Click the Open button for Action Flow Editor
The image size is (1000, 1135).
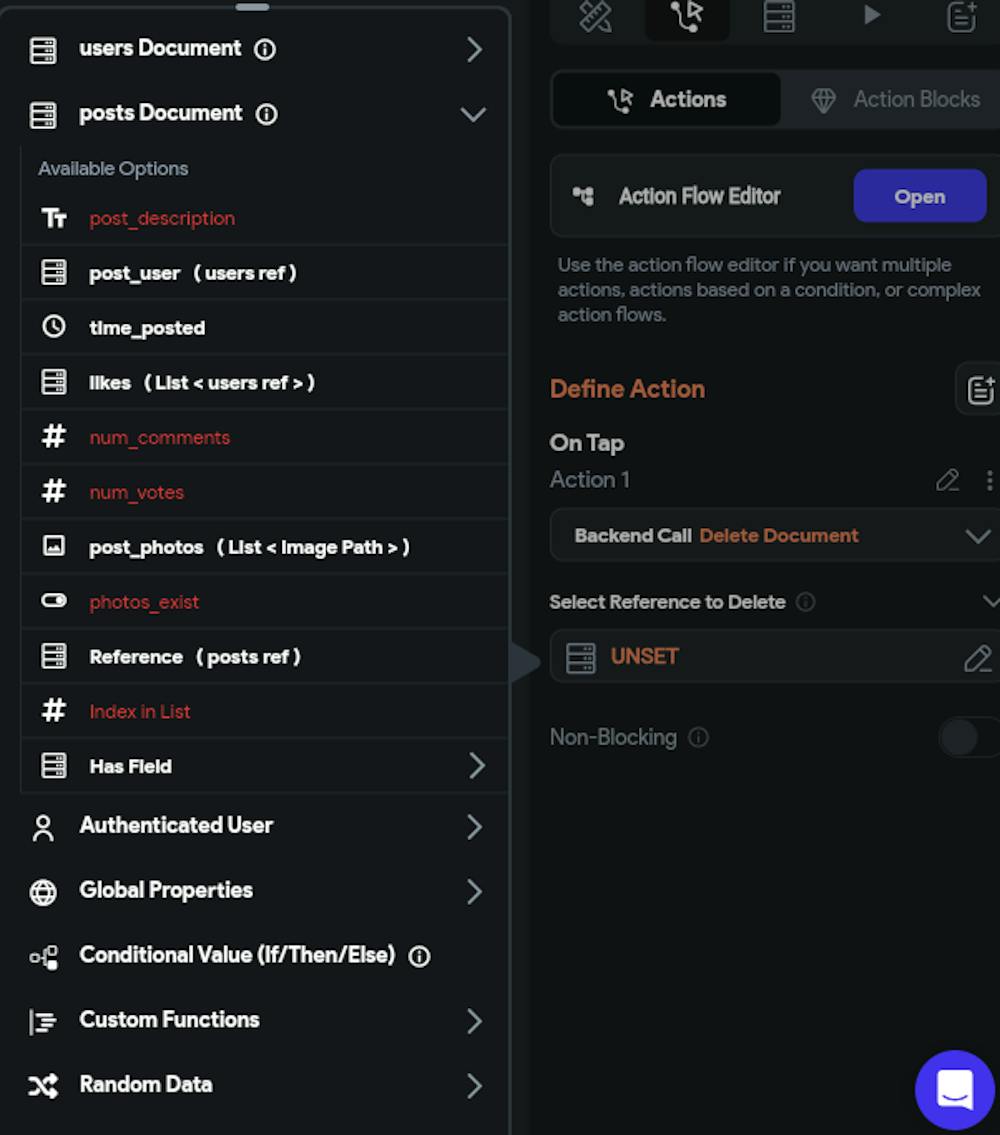pos(919,196)
